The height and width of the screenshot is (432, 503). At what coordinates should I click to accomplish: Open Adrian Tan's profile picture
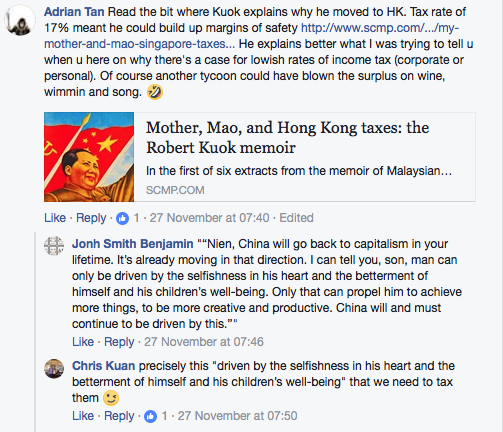tap(20, 20)
